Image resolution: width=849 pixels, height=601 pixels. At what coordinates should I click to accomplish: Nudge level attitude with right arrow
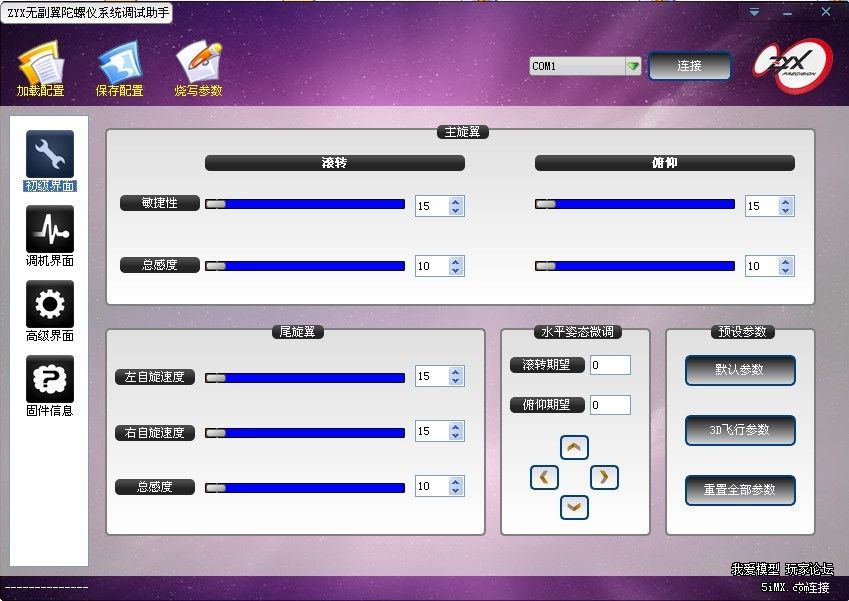coord(604,478)
